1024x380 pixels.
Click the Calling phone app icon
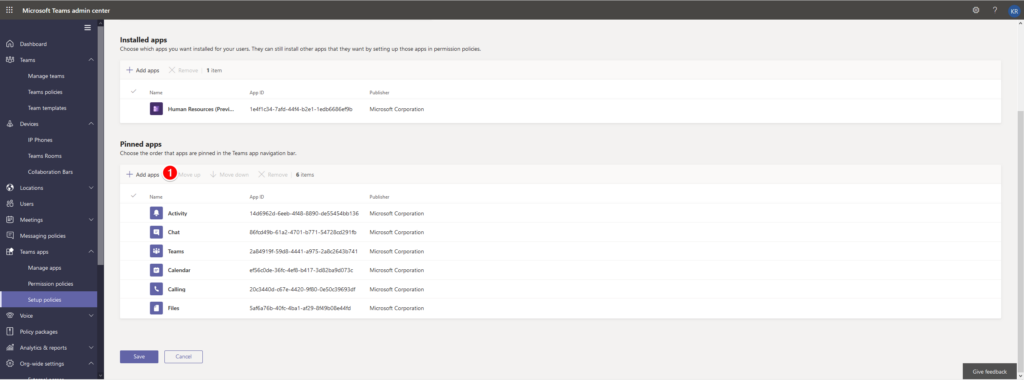coord(156,289)
